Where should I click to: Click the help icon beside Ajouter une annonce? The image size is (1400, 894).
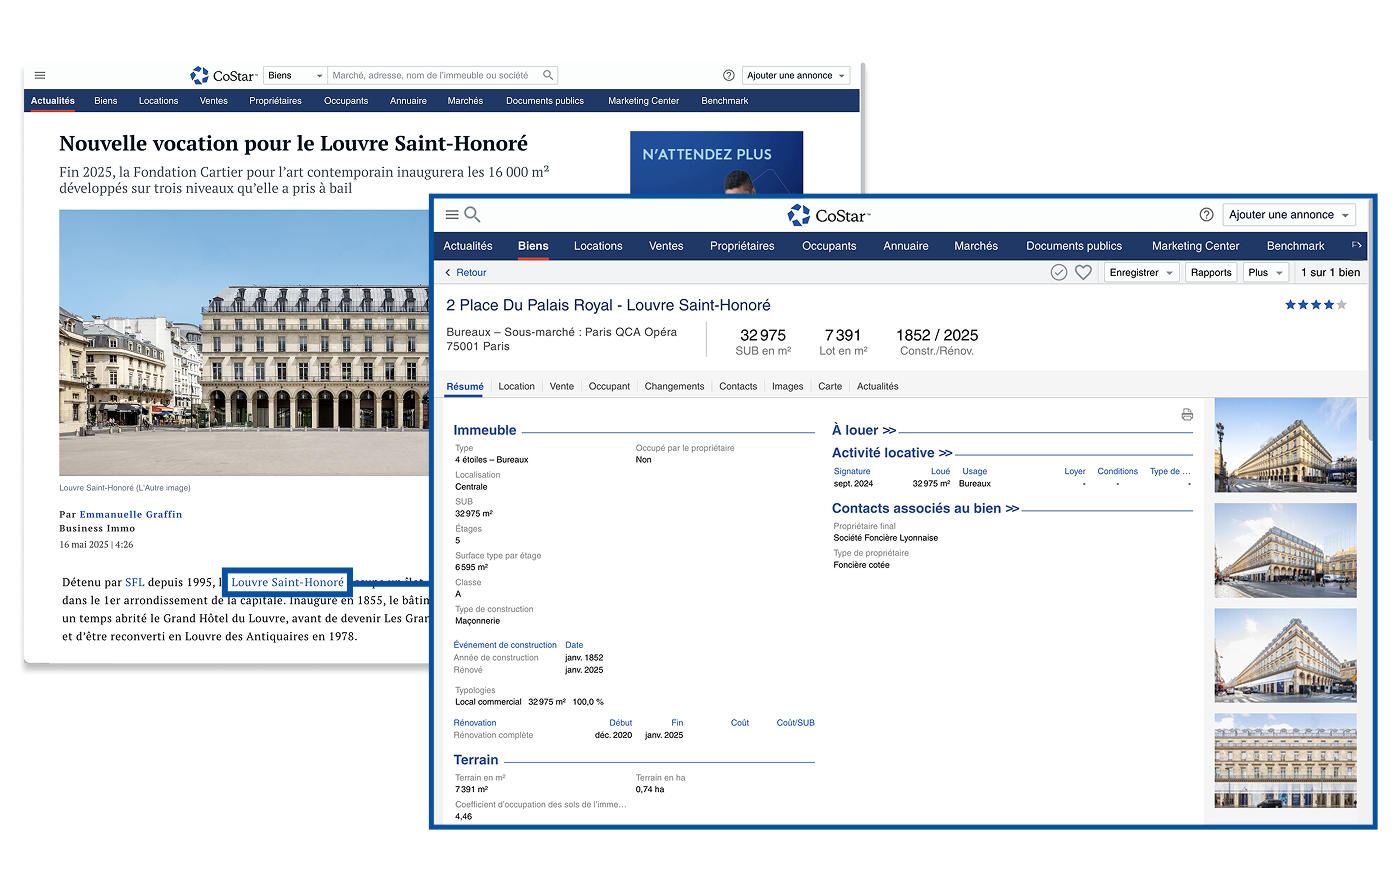point(1206,215)
